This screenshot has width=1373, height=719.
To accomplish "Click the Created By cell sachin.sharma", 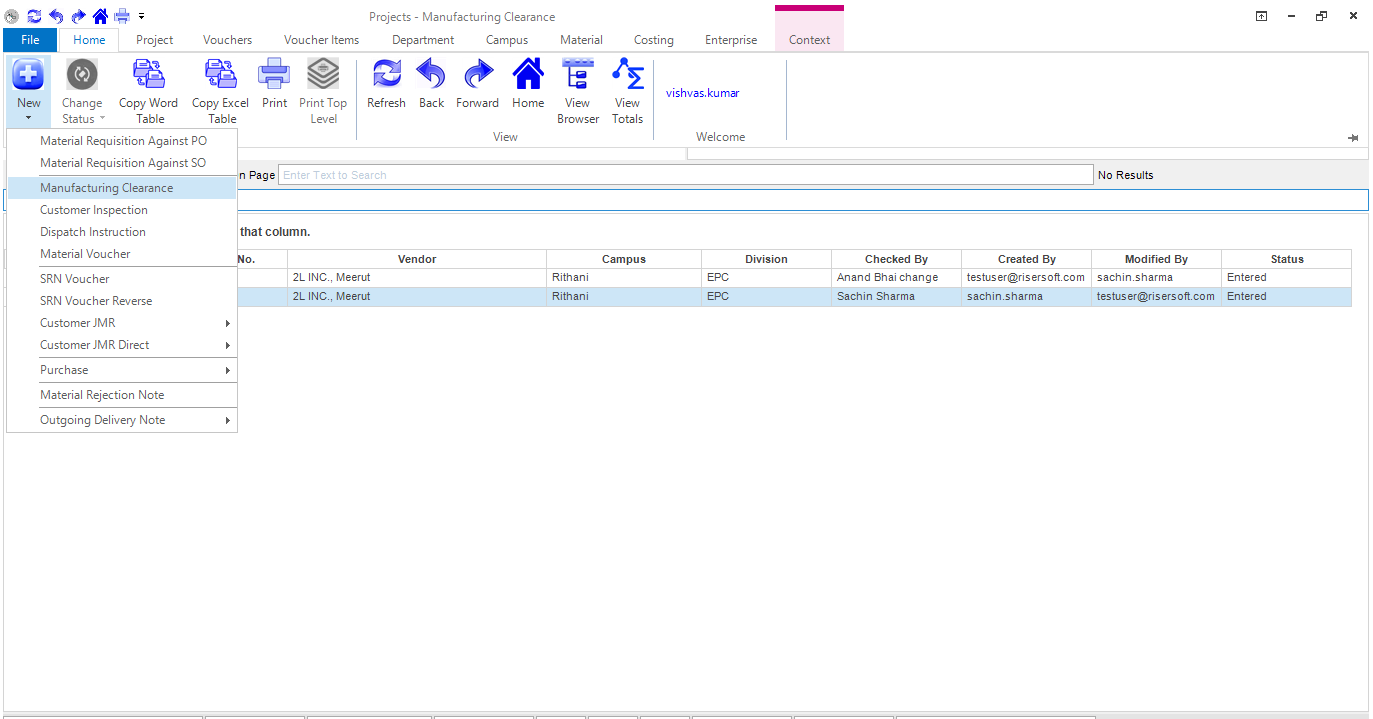I will pyautogui.click(x=1027, y=297).
